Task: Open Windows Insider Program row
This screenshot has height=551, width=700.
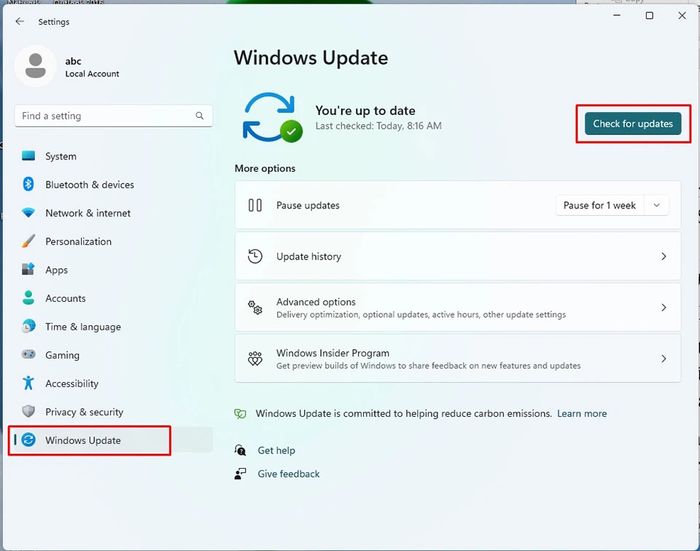Action: (x=458, y=359)
